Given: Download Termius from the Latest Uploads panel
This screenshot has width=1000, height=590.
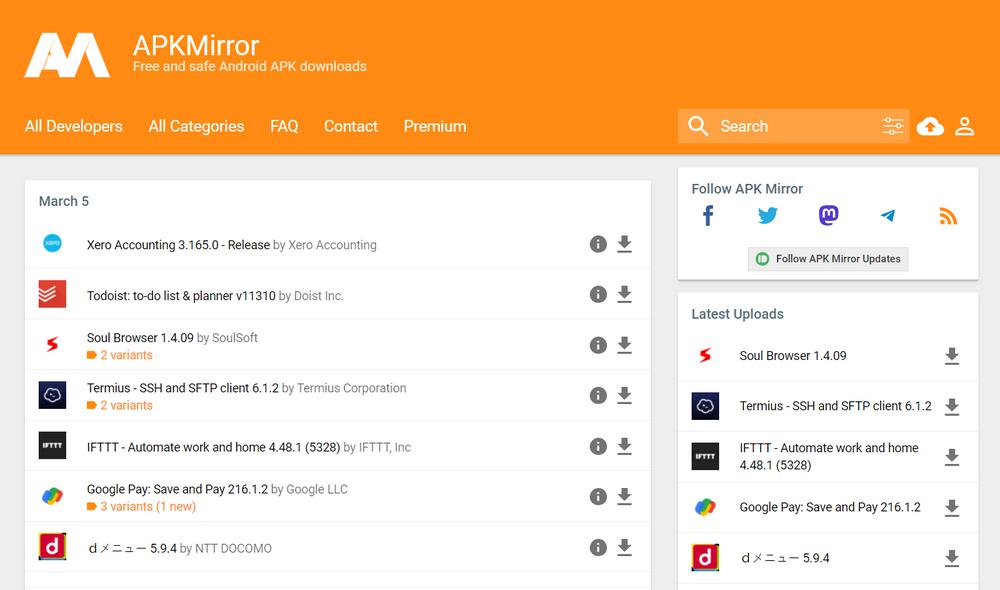Looking at the screenshot, I should 952,405.
